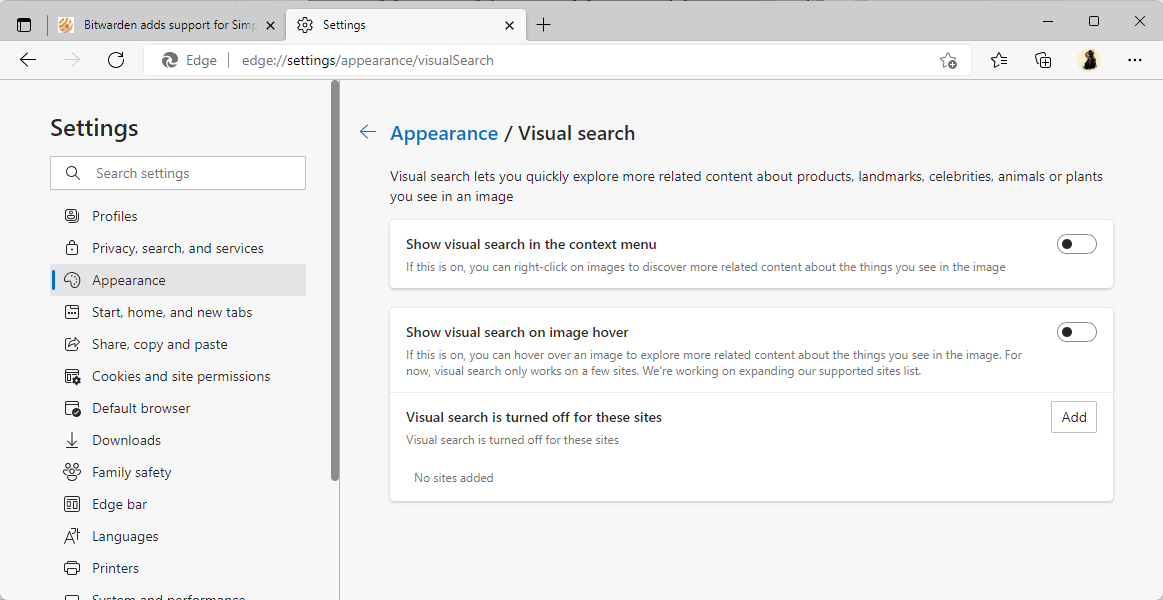
Task: Open the Settings and more menu
Action: tap(1134, 60)
